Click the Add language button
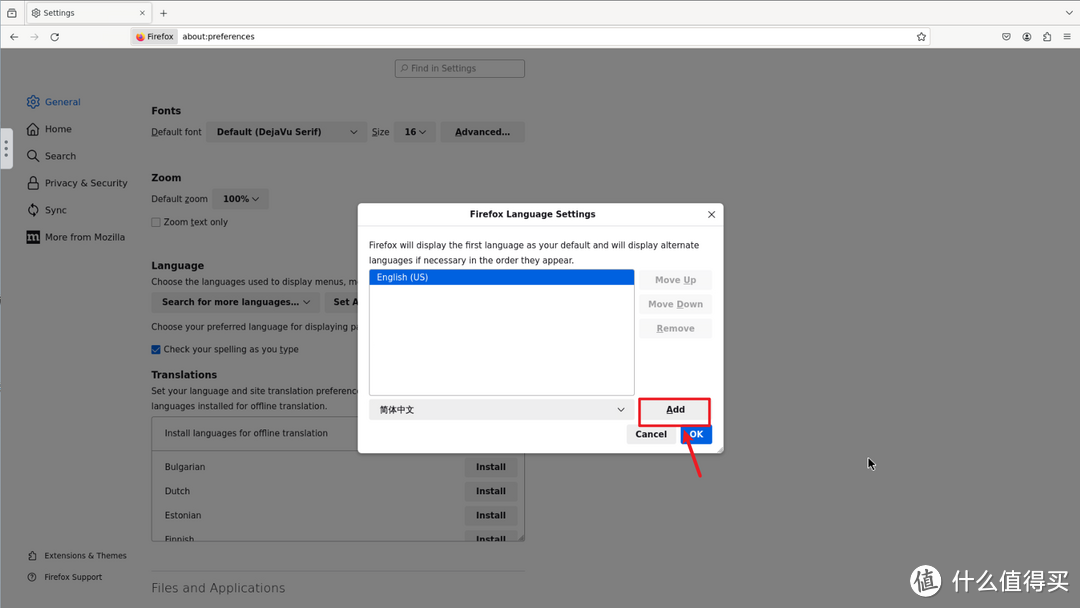 tap(674, 410)
